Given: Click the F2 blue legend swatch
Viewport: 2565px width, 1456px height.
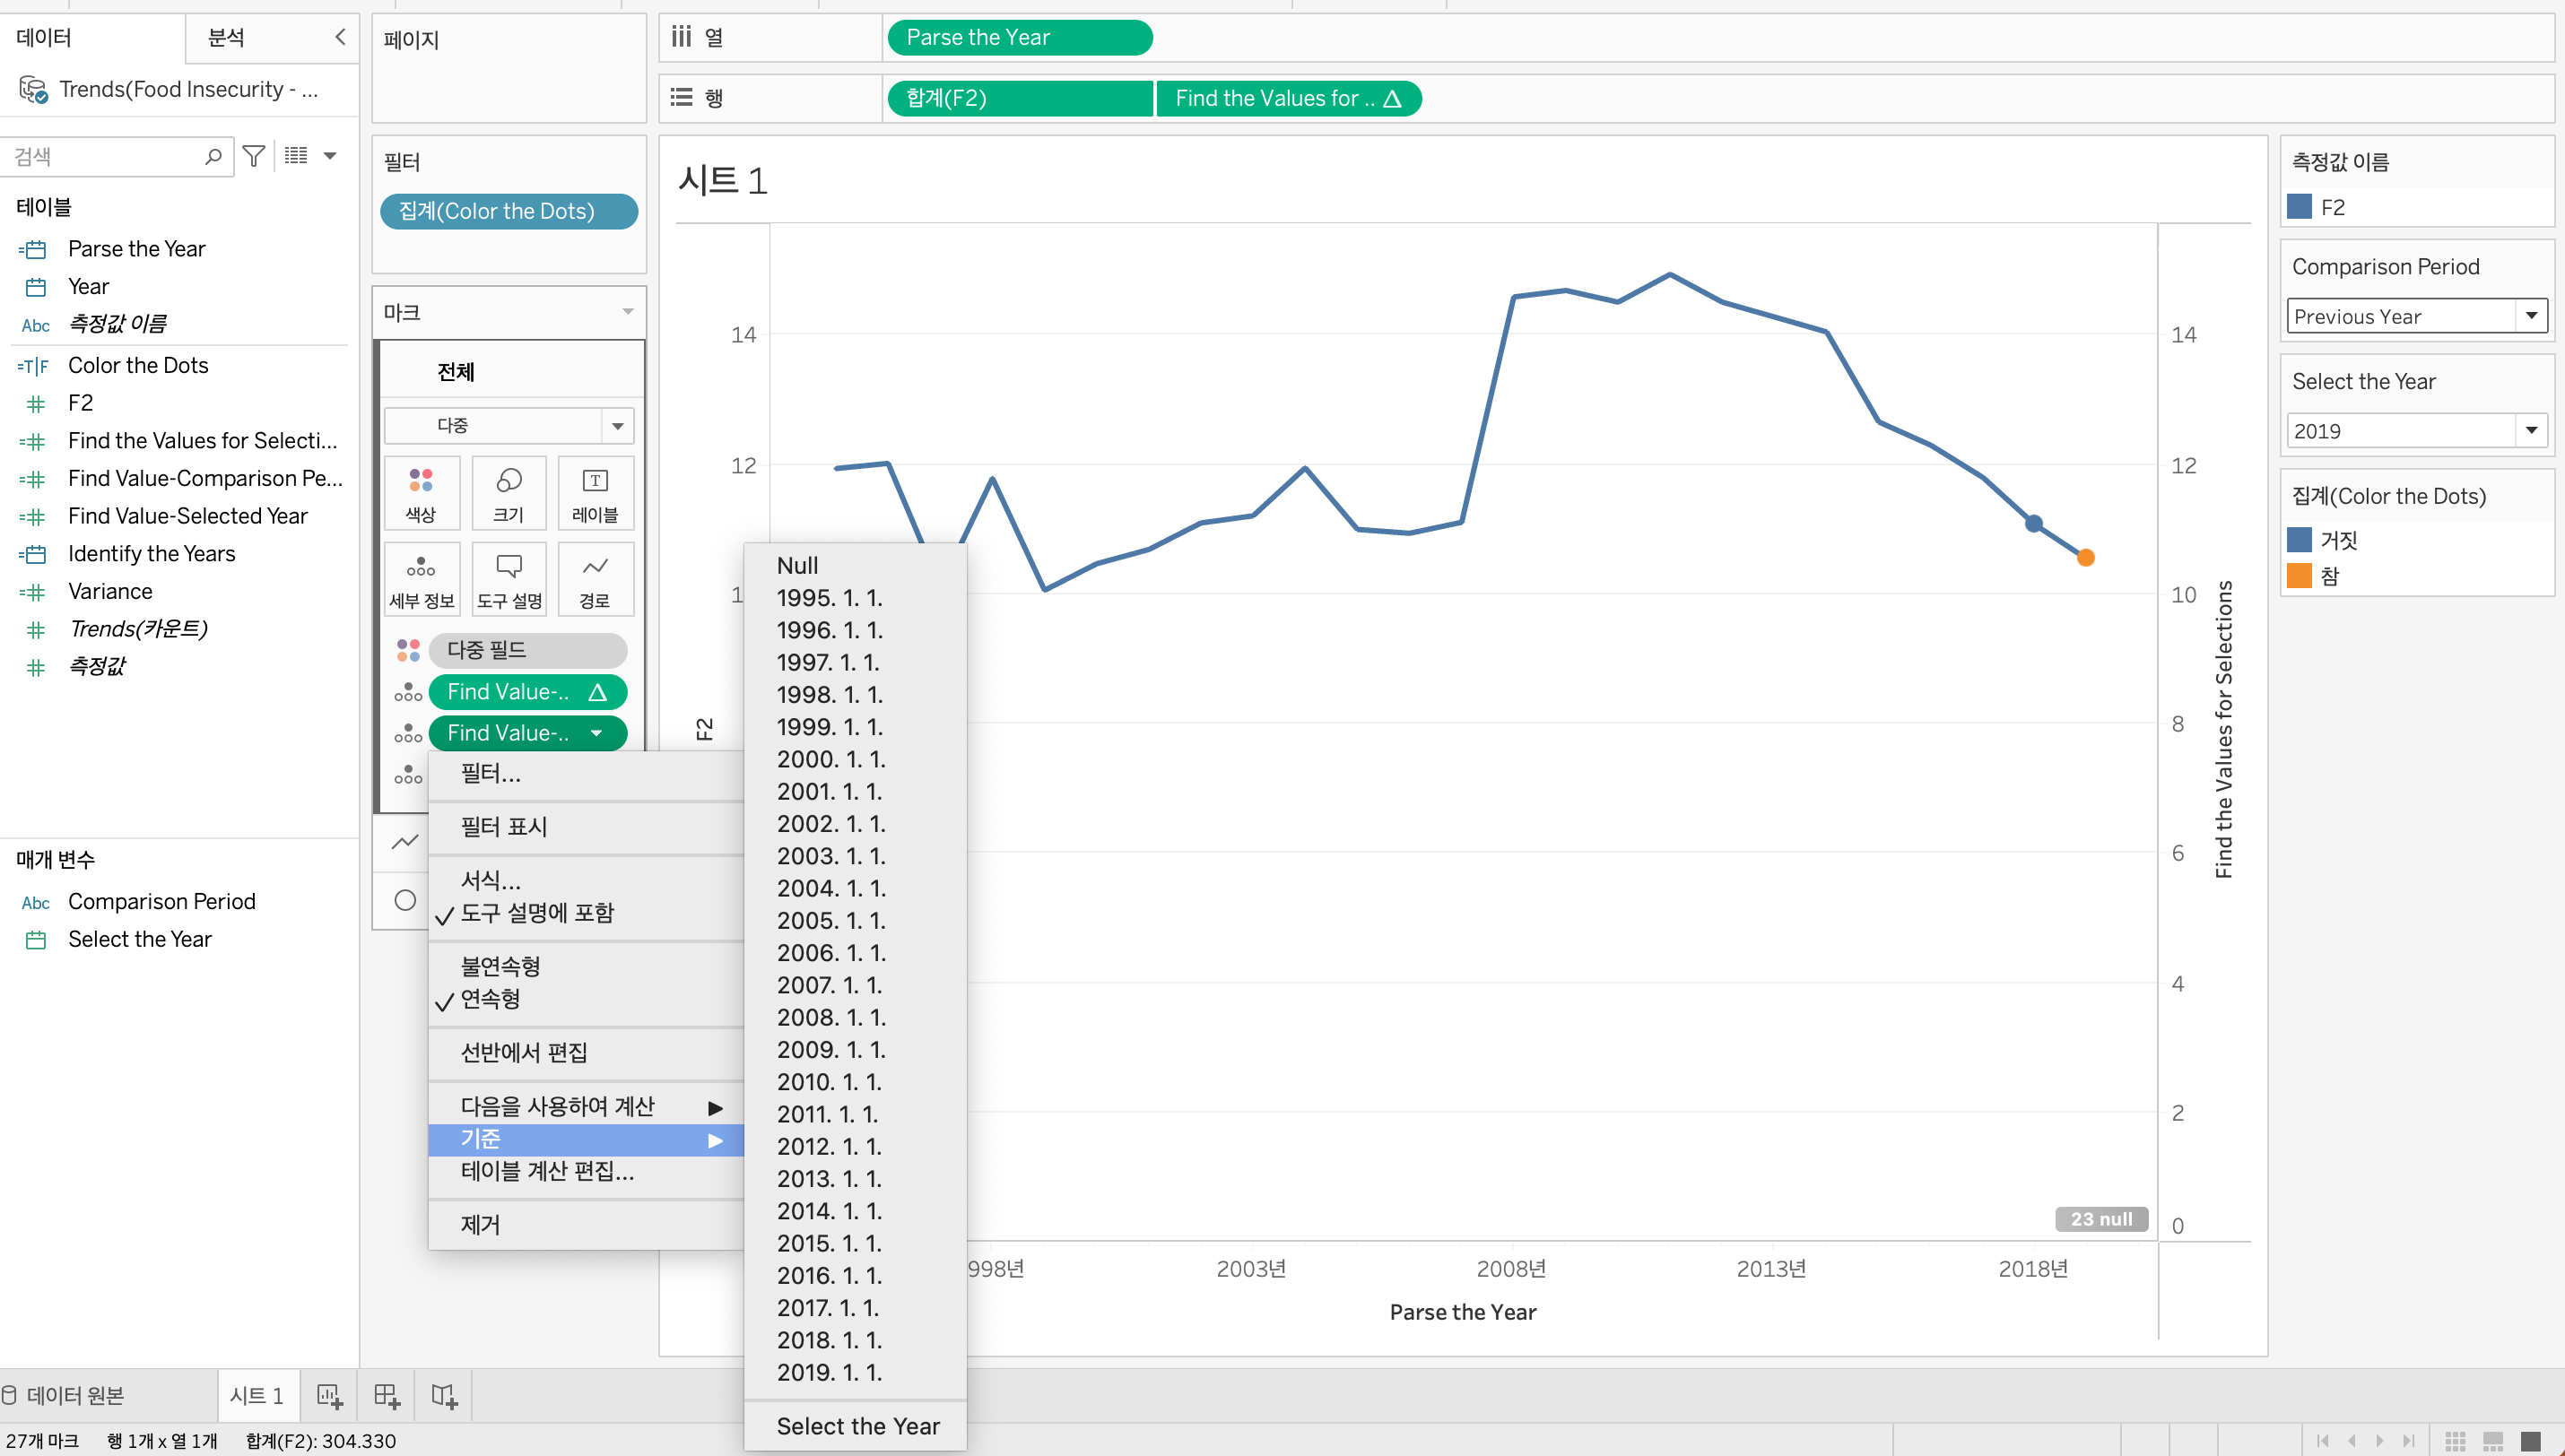Looking at the screenshot, I should click(x=2299, y=207).
